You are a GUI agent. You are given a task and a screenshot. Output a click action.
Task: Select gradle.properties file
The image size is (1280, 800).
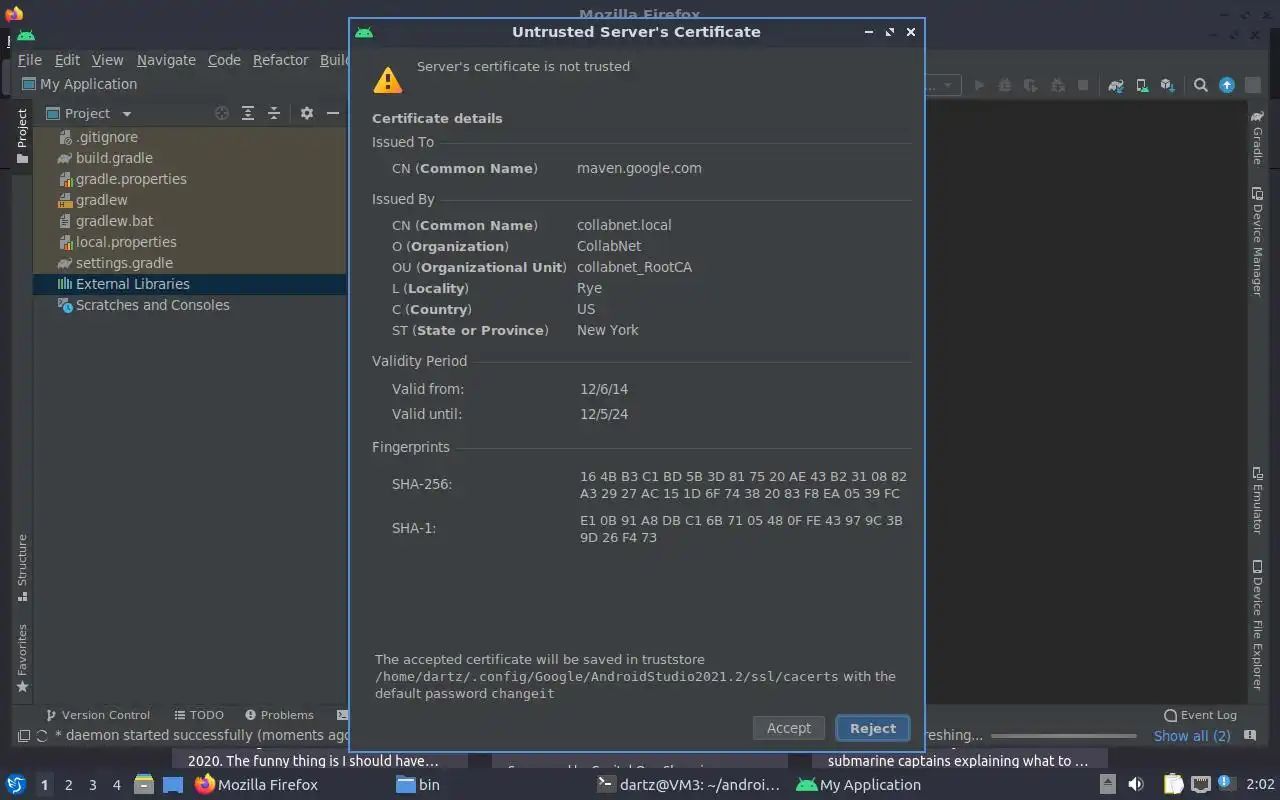[190, 179]
